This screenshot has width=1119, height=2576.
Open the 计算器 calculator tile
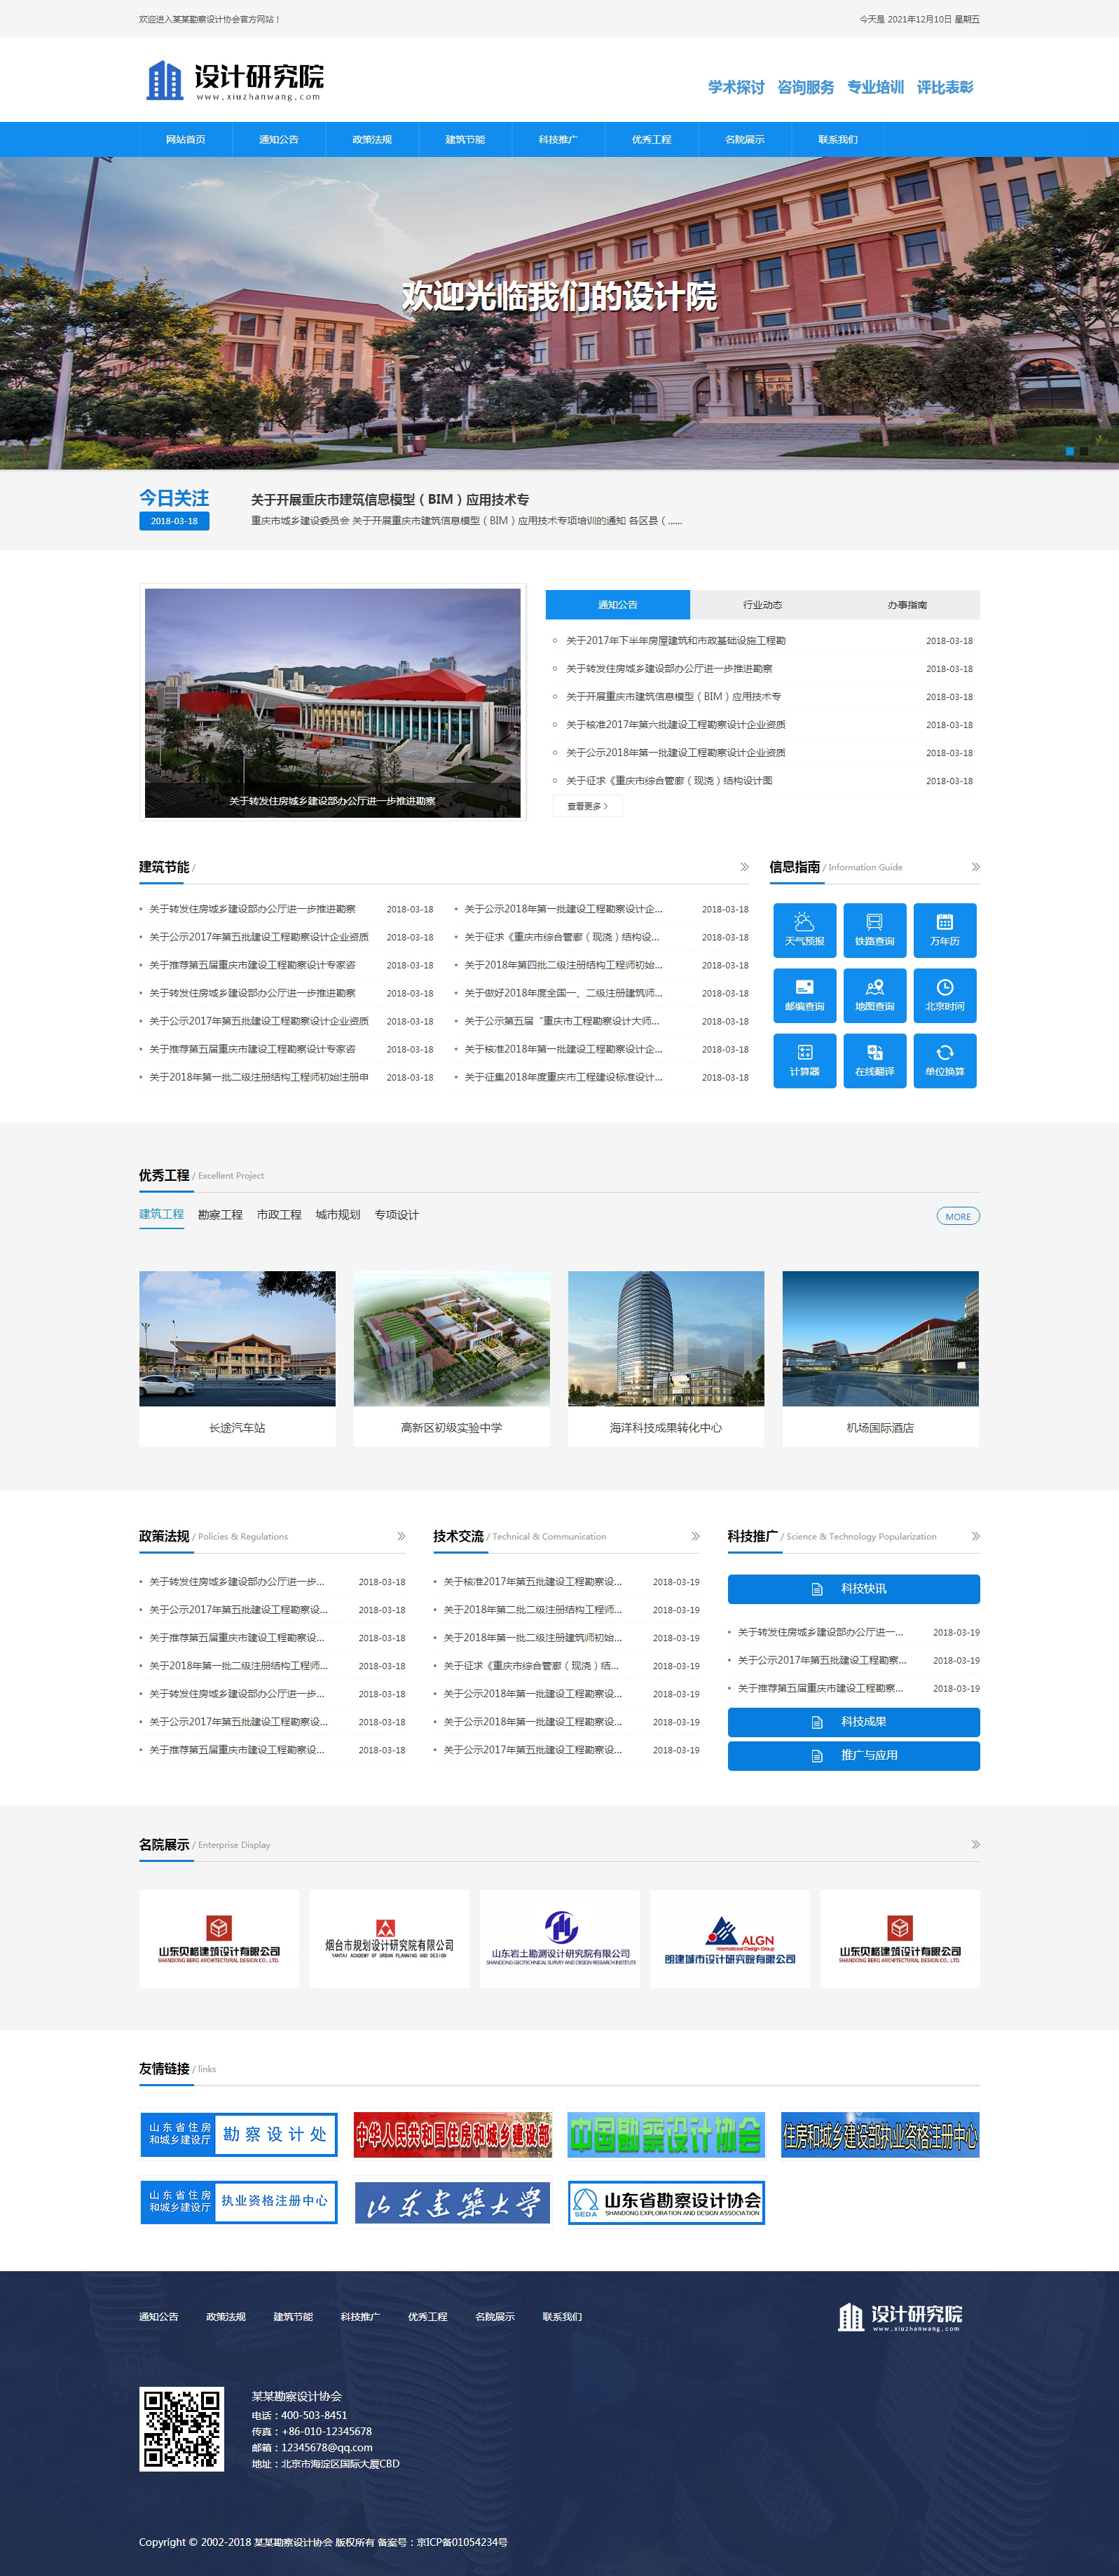[x=804, y=1060]
